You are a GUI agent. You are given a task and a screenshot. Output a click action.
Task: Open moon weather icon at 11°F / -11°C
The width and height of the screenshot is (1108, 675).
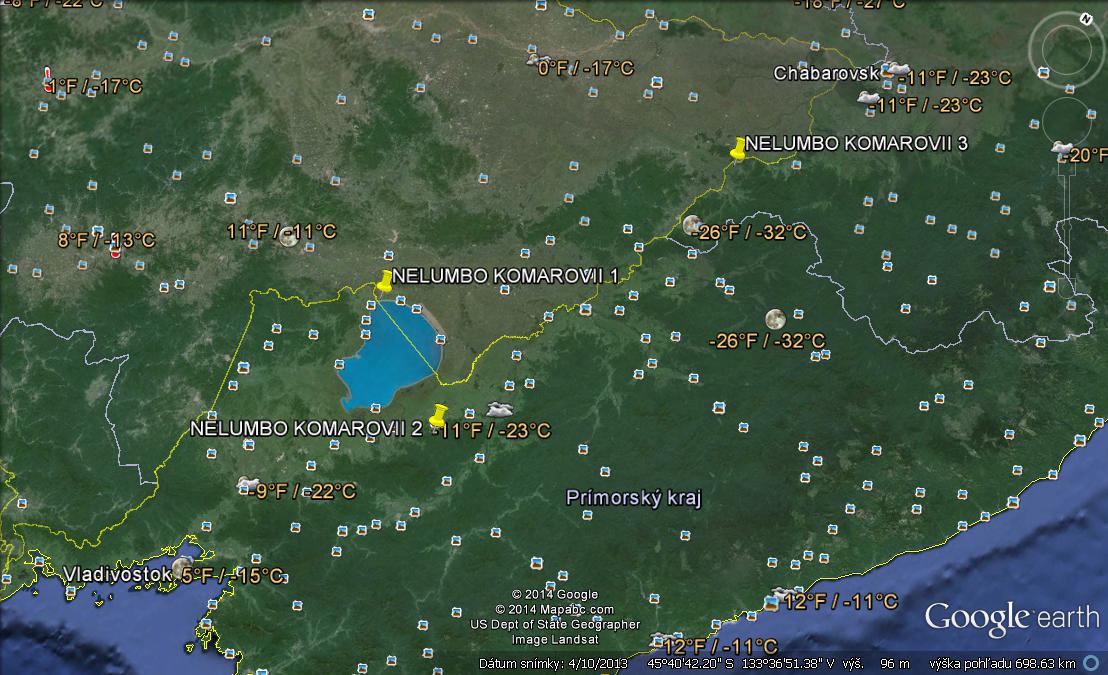[x=288, y=237]
